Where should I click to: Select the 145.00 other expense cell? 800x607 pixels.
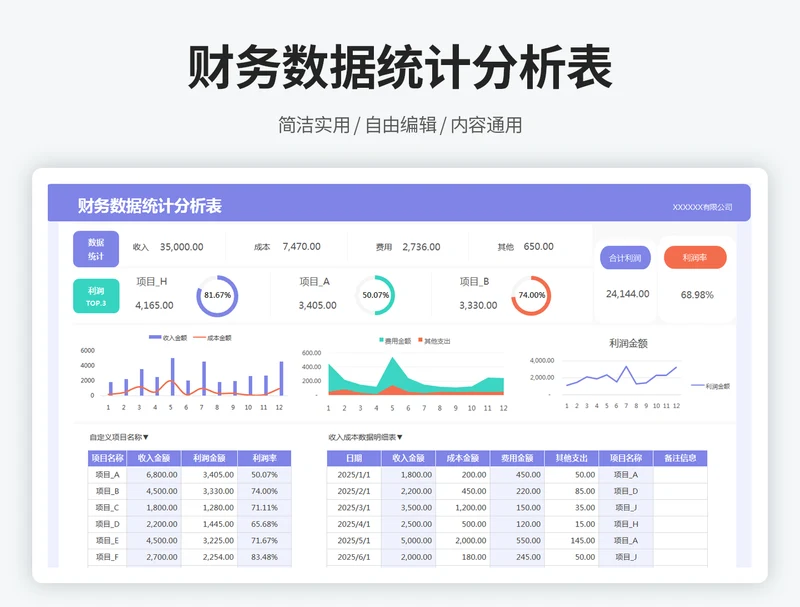[571, 540]
